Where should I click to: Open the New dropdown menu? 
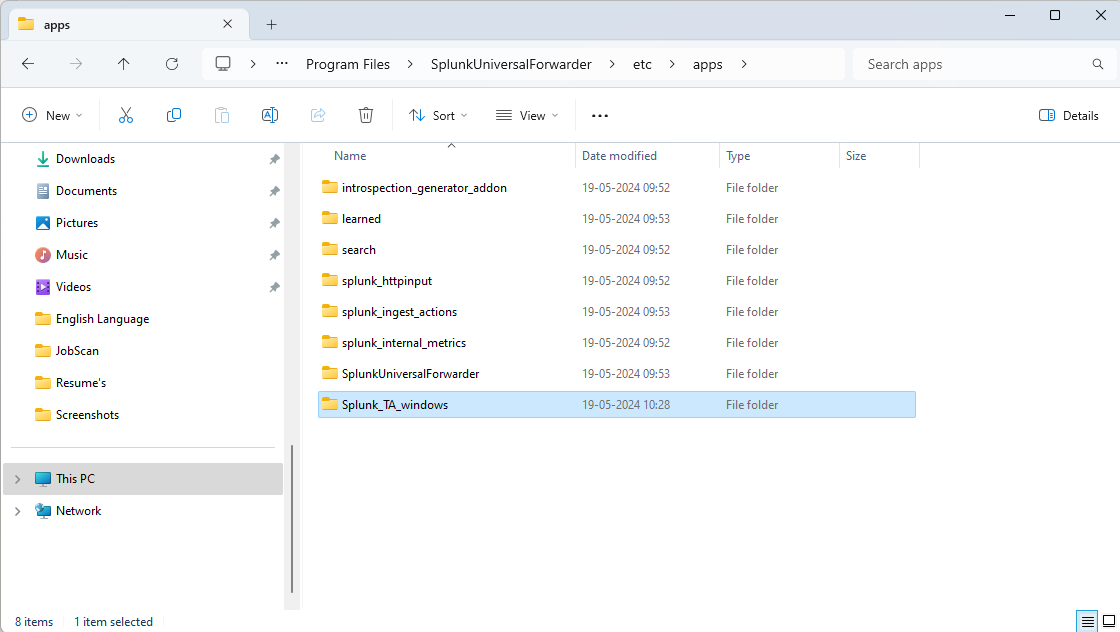(52, 116)
